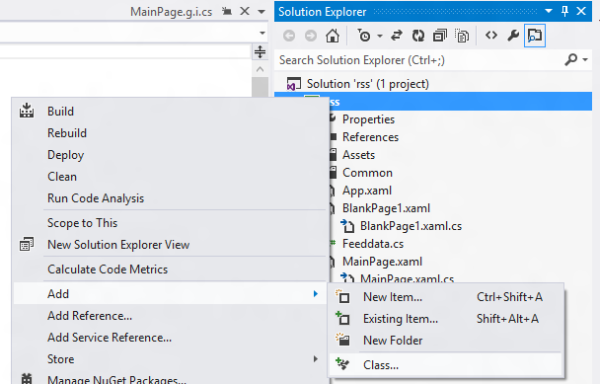Open the Pending Changes Filter clock icon
Image resolution: width=600 pixels, height=384 pixels.
364,36
